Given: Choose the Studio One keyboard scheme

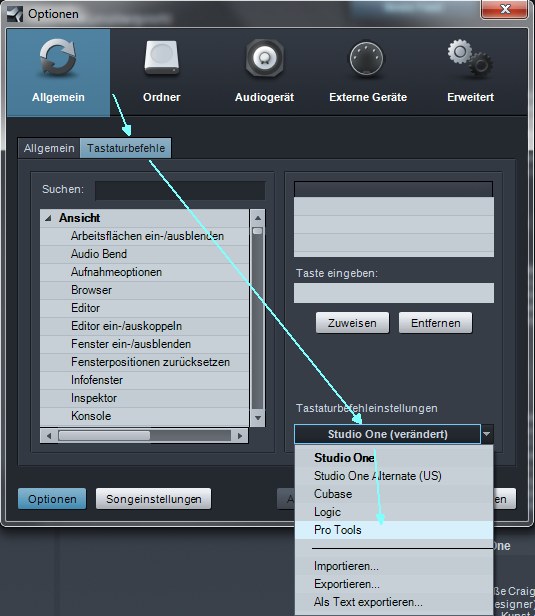Looking at the screenshot, I should coord(394,458).
